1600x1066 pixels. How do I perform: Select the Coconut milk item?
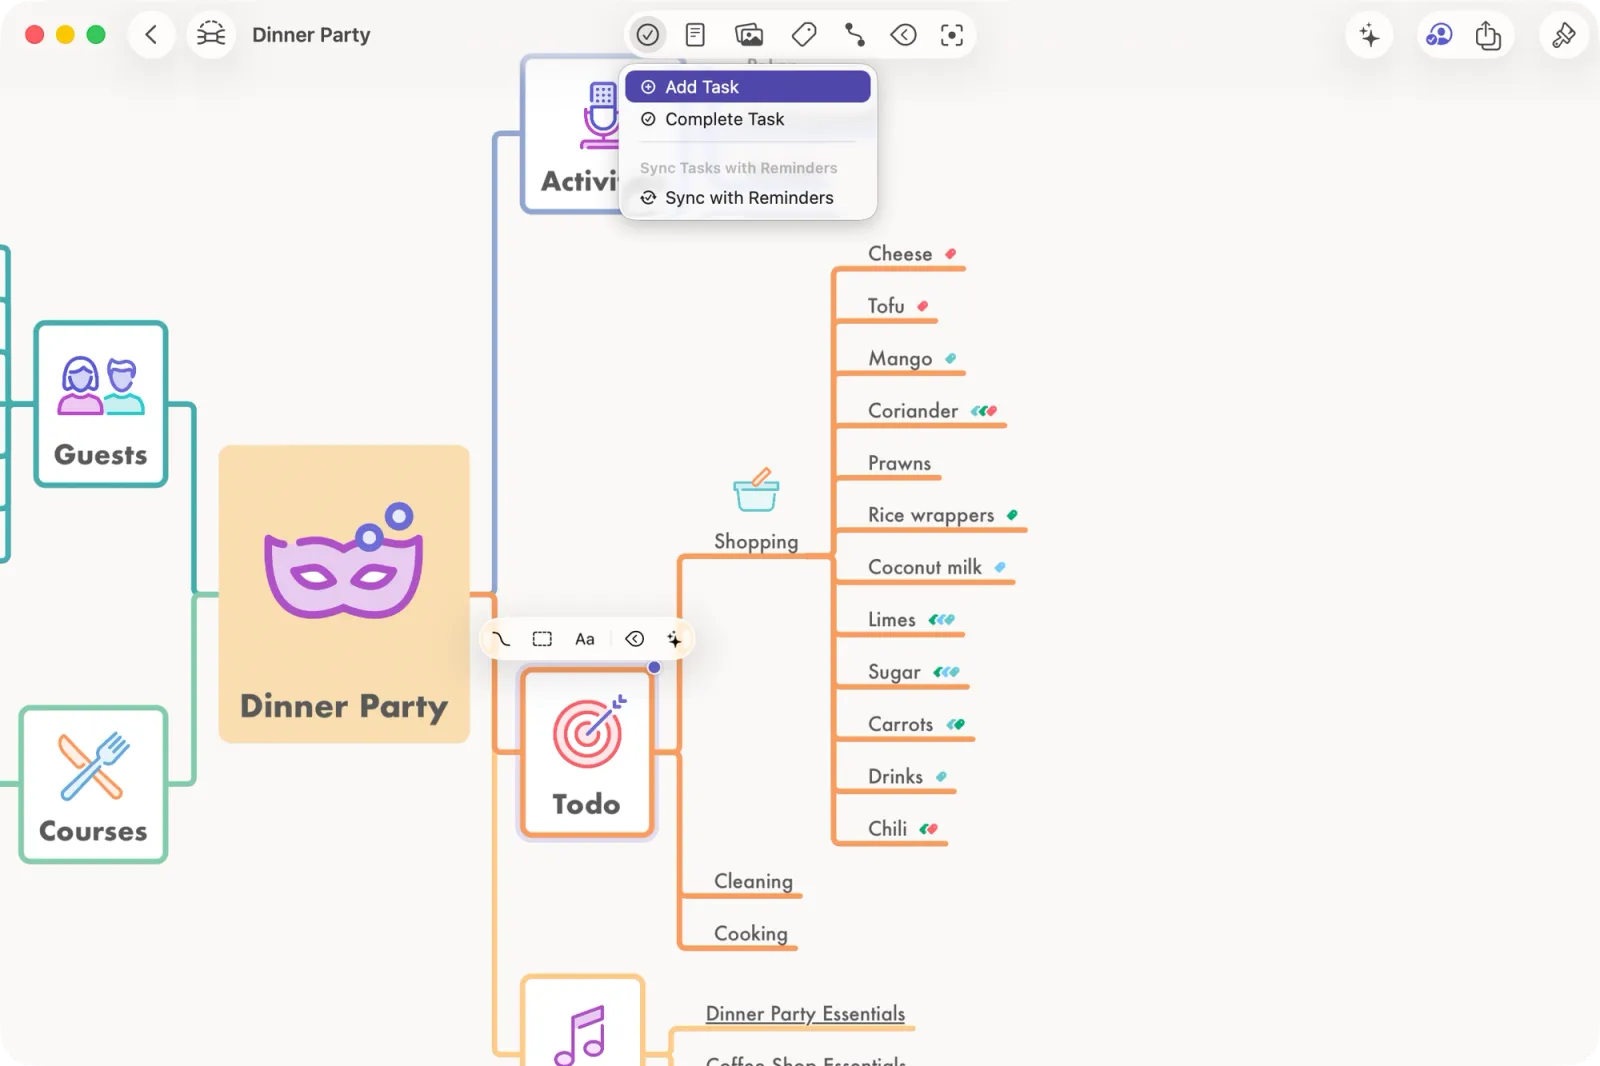[x=925, y=567]
